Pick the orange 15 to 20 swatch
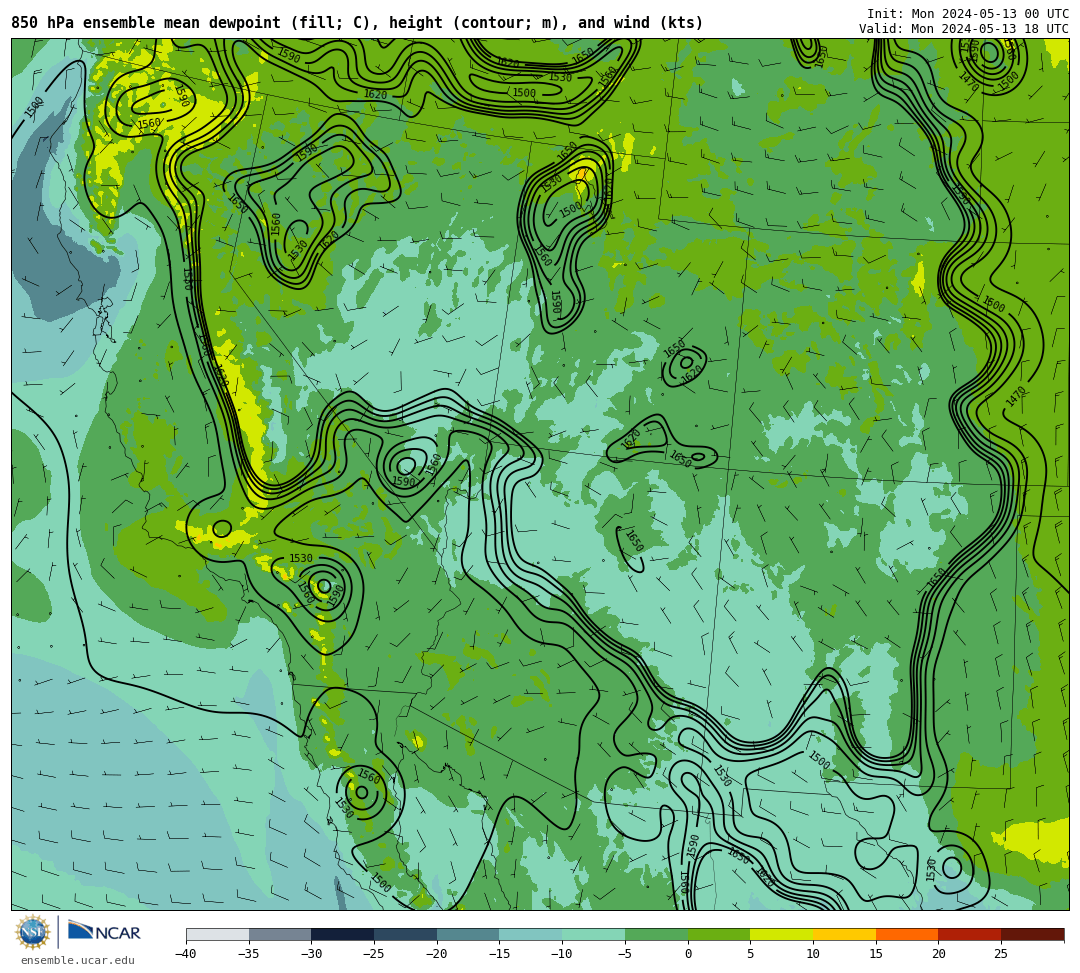The height and width of the screenshot is (973, 1080). [907, 934]
